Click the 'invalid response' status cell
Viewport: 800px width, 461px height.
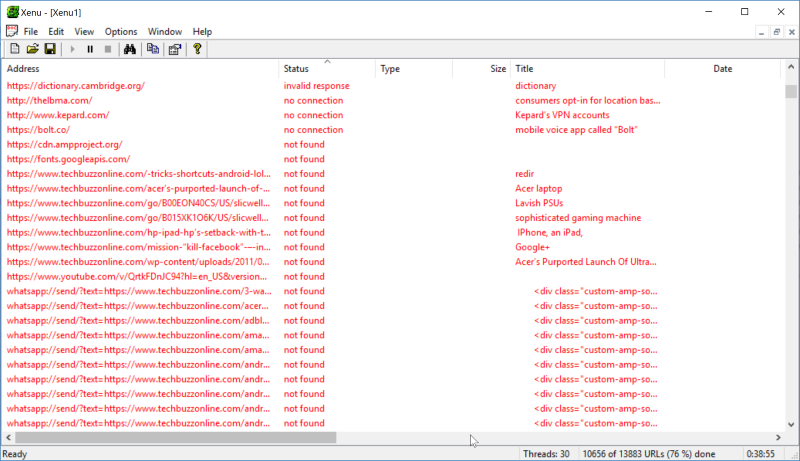point(316,86)
